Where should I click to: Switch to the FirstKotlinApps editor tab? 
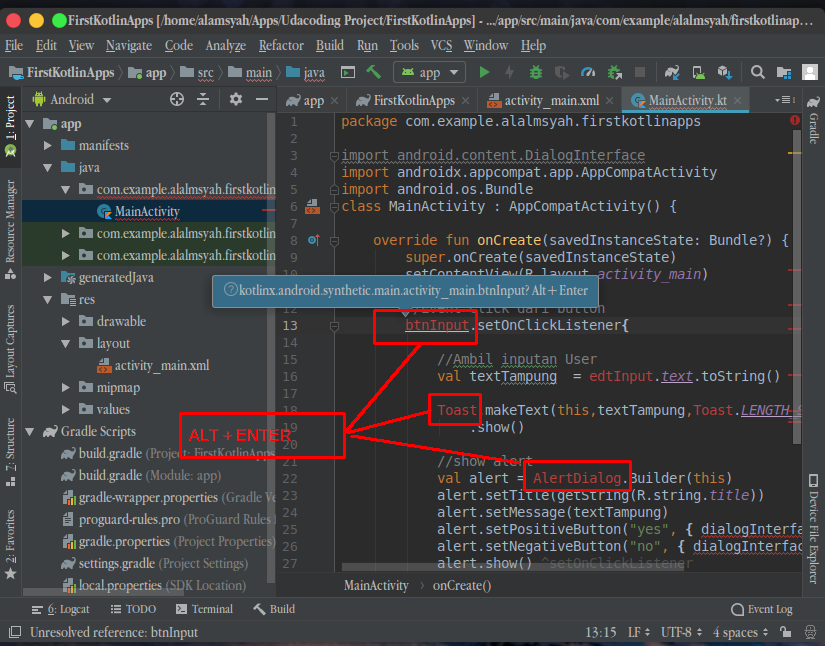point(412,100)
